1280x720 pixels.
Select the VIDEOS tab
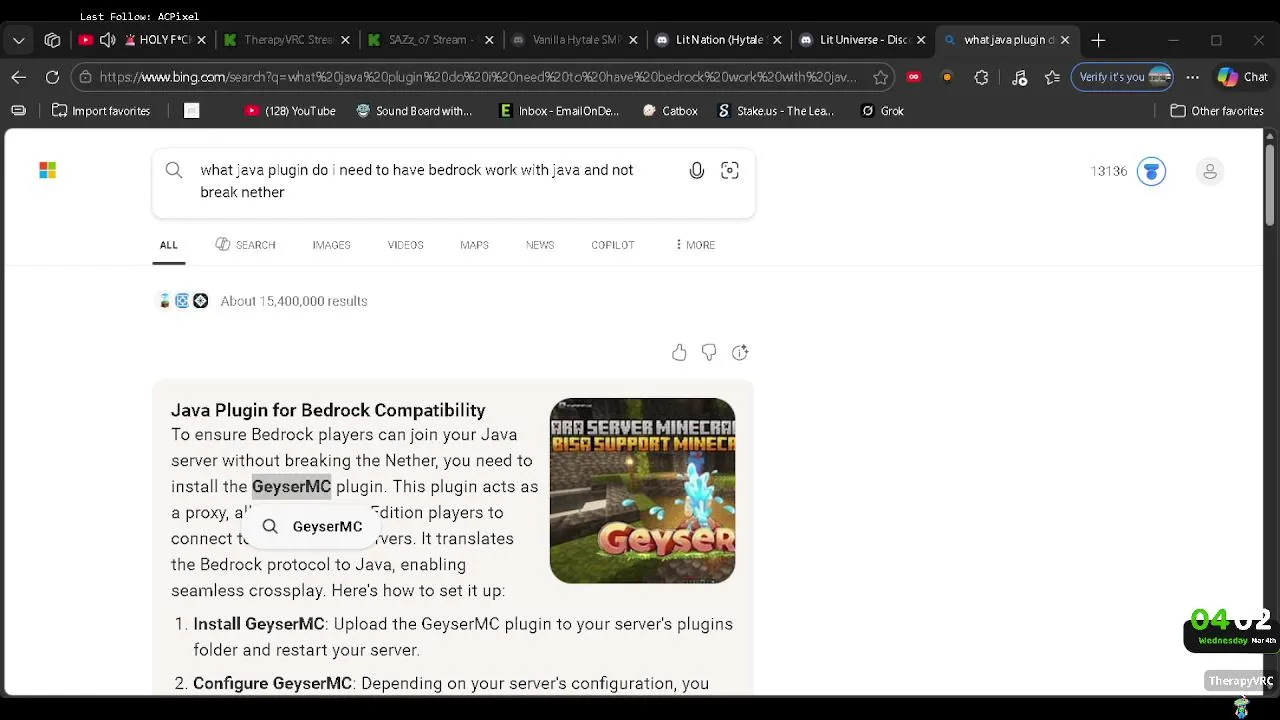point(405,245)
